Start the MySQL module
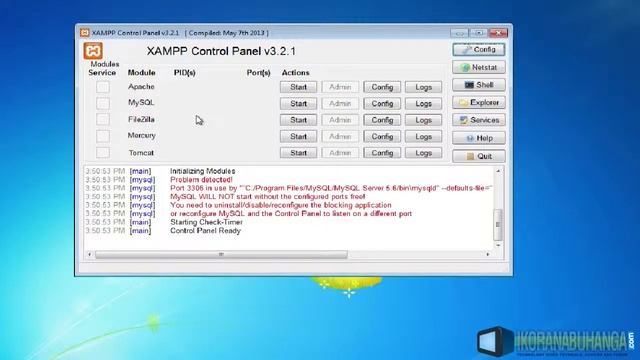The width and height of the screenshot is (640, 360). [x=298, y=103]
